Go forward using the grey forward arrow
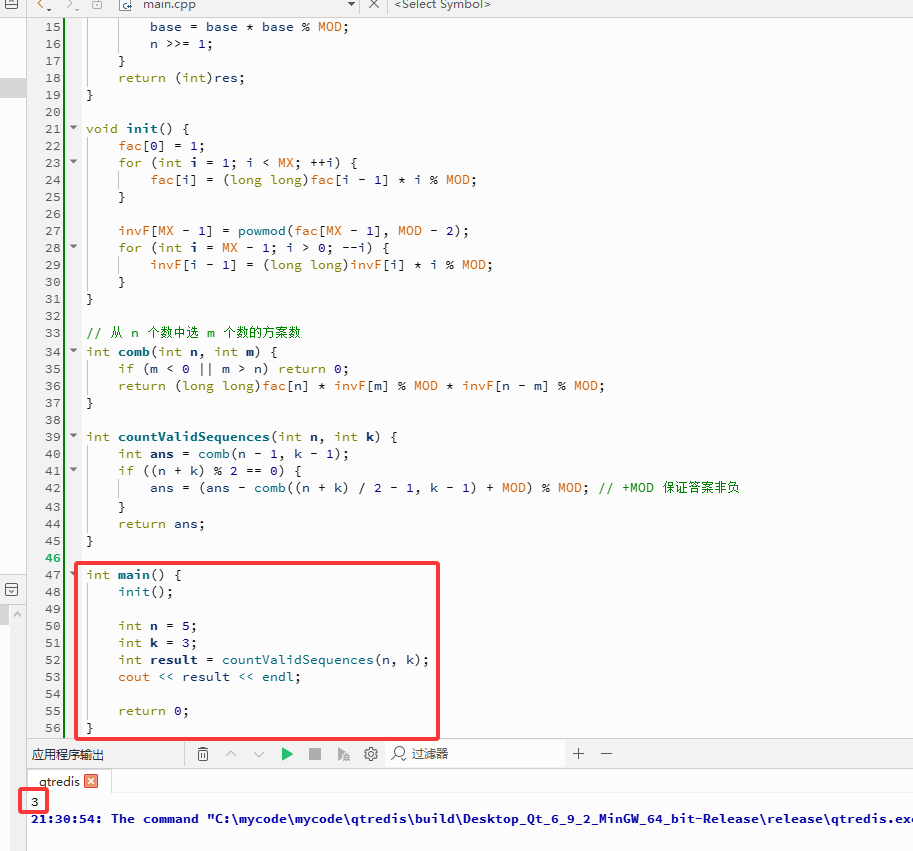913x851 pixels. (x=70, y=5)
